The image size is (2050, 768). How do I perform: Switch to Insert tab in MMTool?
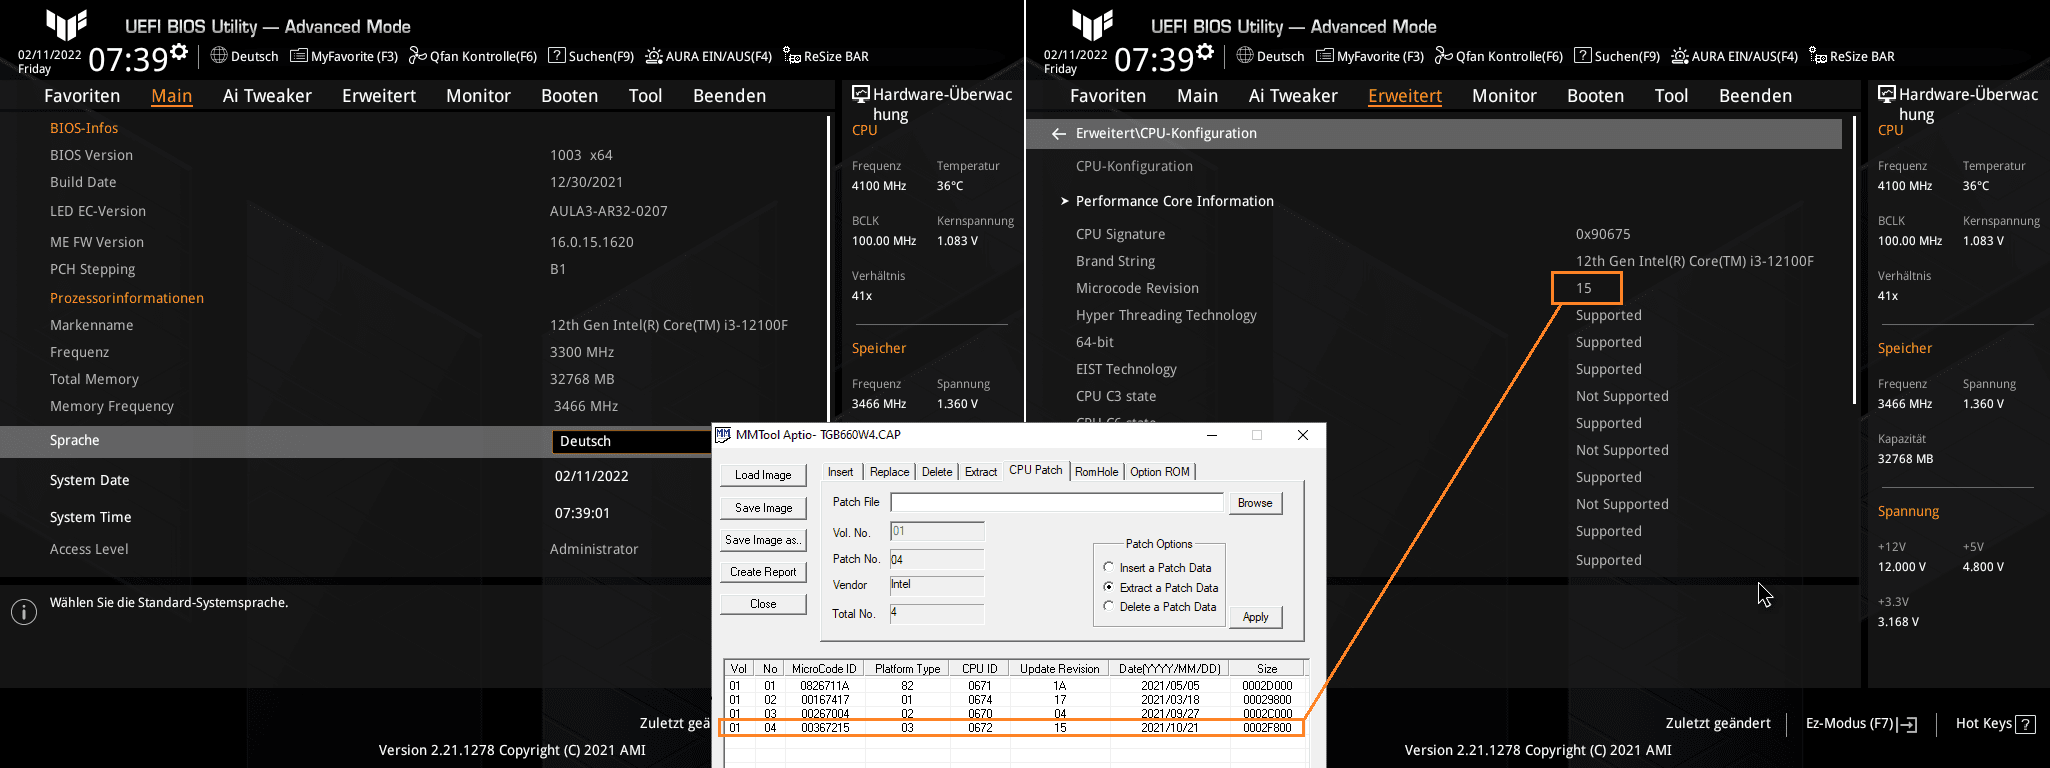pyautogui.click(x=840, y=472)
